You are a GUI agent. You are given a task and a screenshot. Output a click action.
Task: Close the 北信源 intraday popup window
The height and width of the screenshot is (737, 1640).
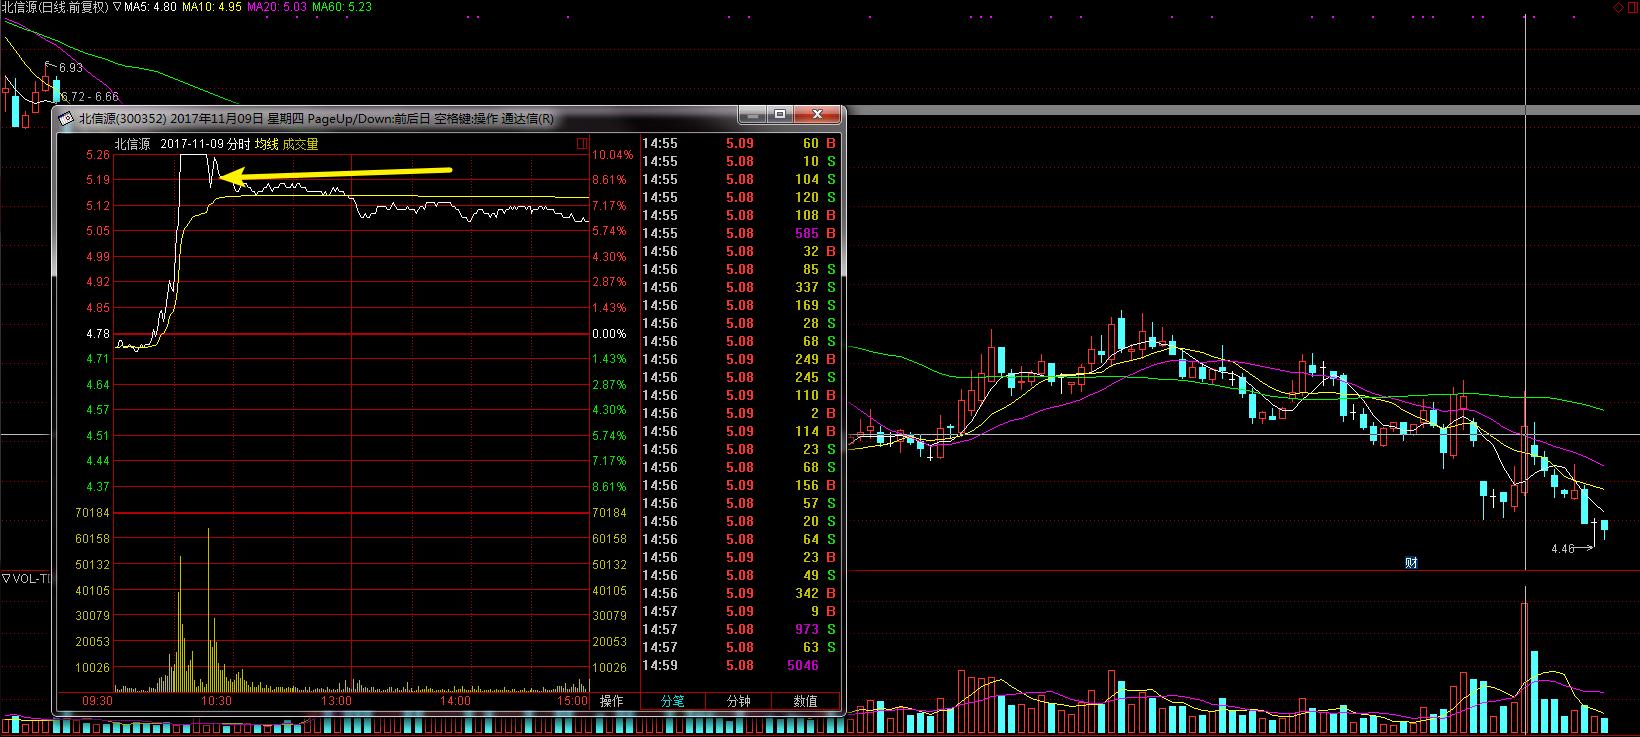pos(820,115)
